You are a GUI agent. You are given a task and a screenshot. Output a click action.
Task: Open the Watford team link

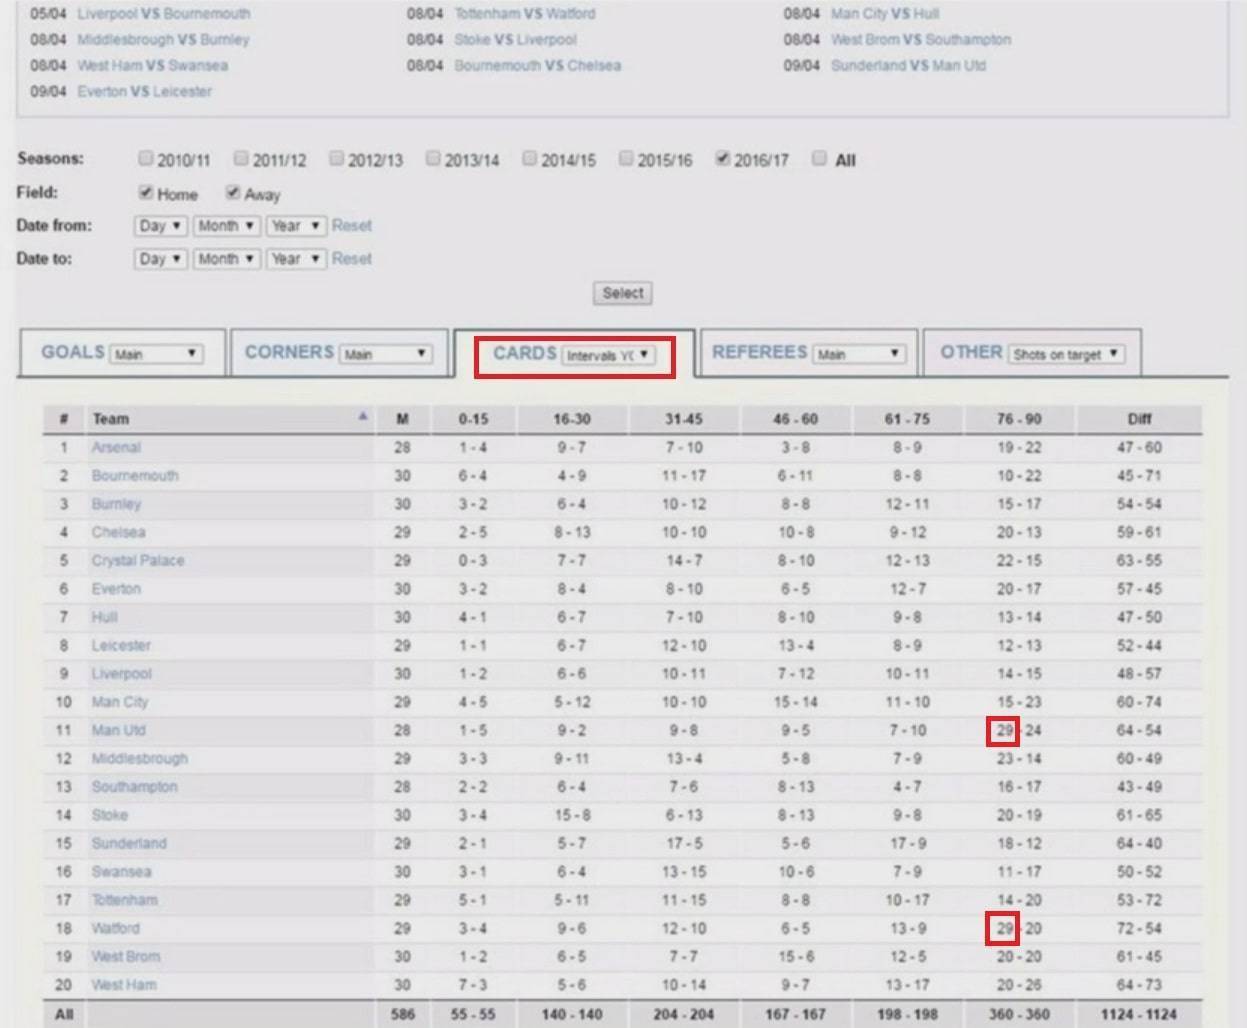point(116,929)
